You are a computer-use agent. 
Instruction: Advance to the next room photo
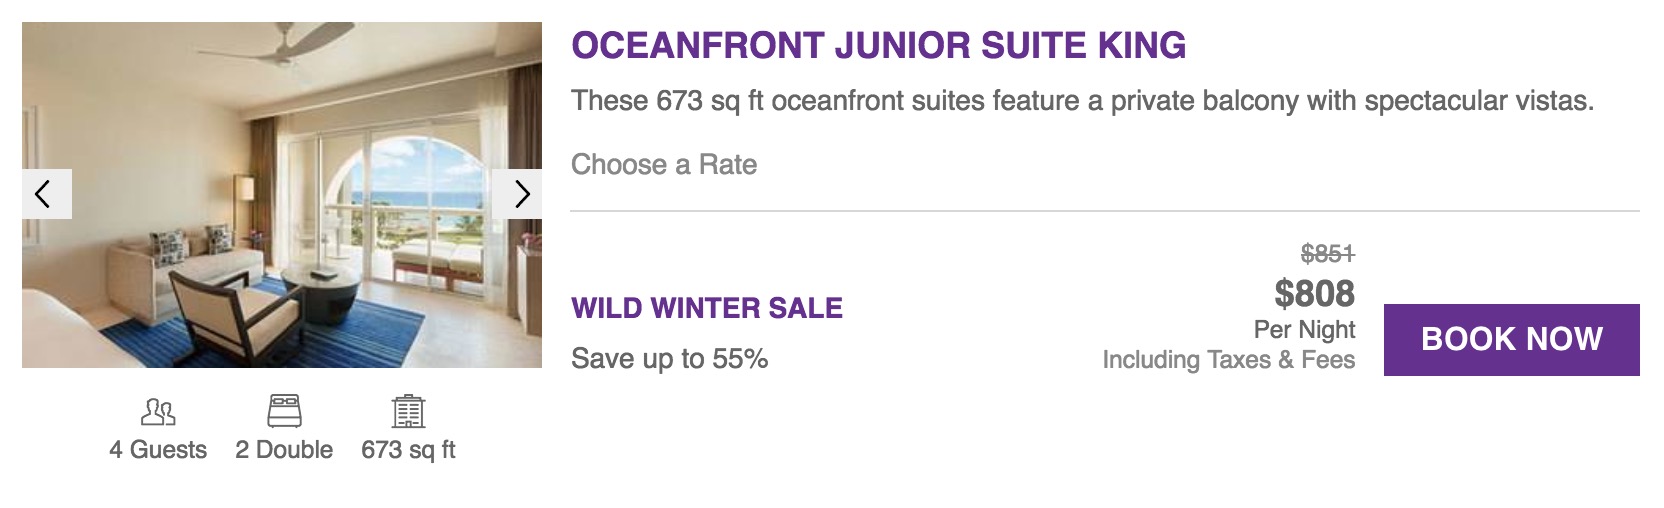click(518, 194)
